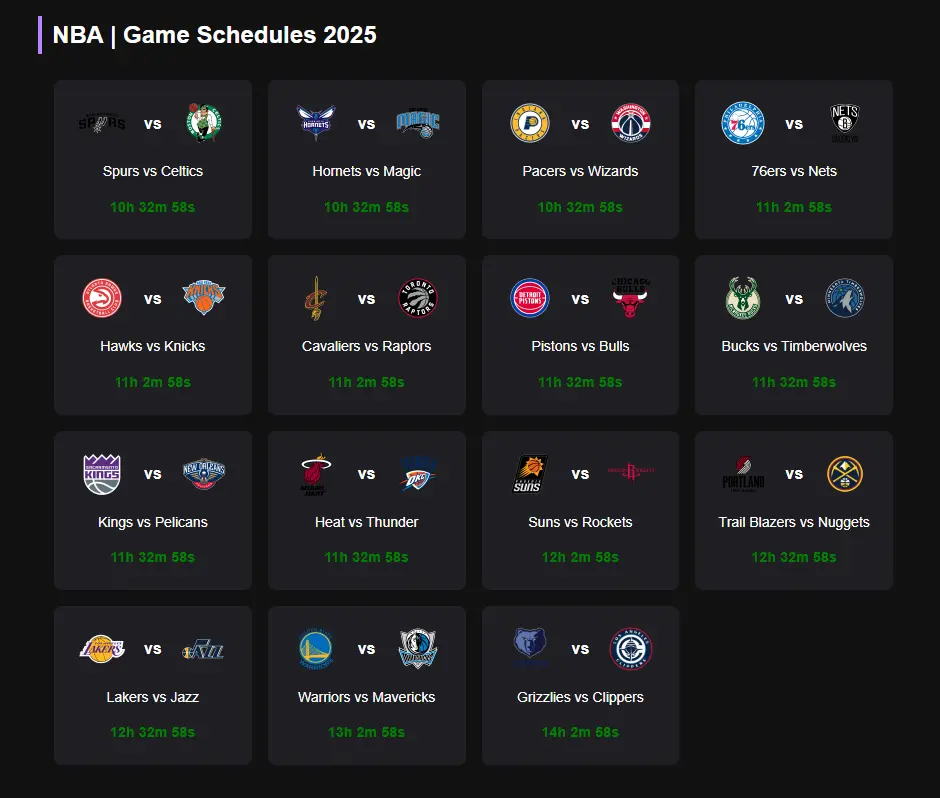Click the Oklahoma City Thunder logo
The image size is (940, 798).
pos(418,474)
